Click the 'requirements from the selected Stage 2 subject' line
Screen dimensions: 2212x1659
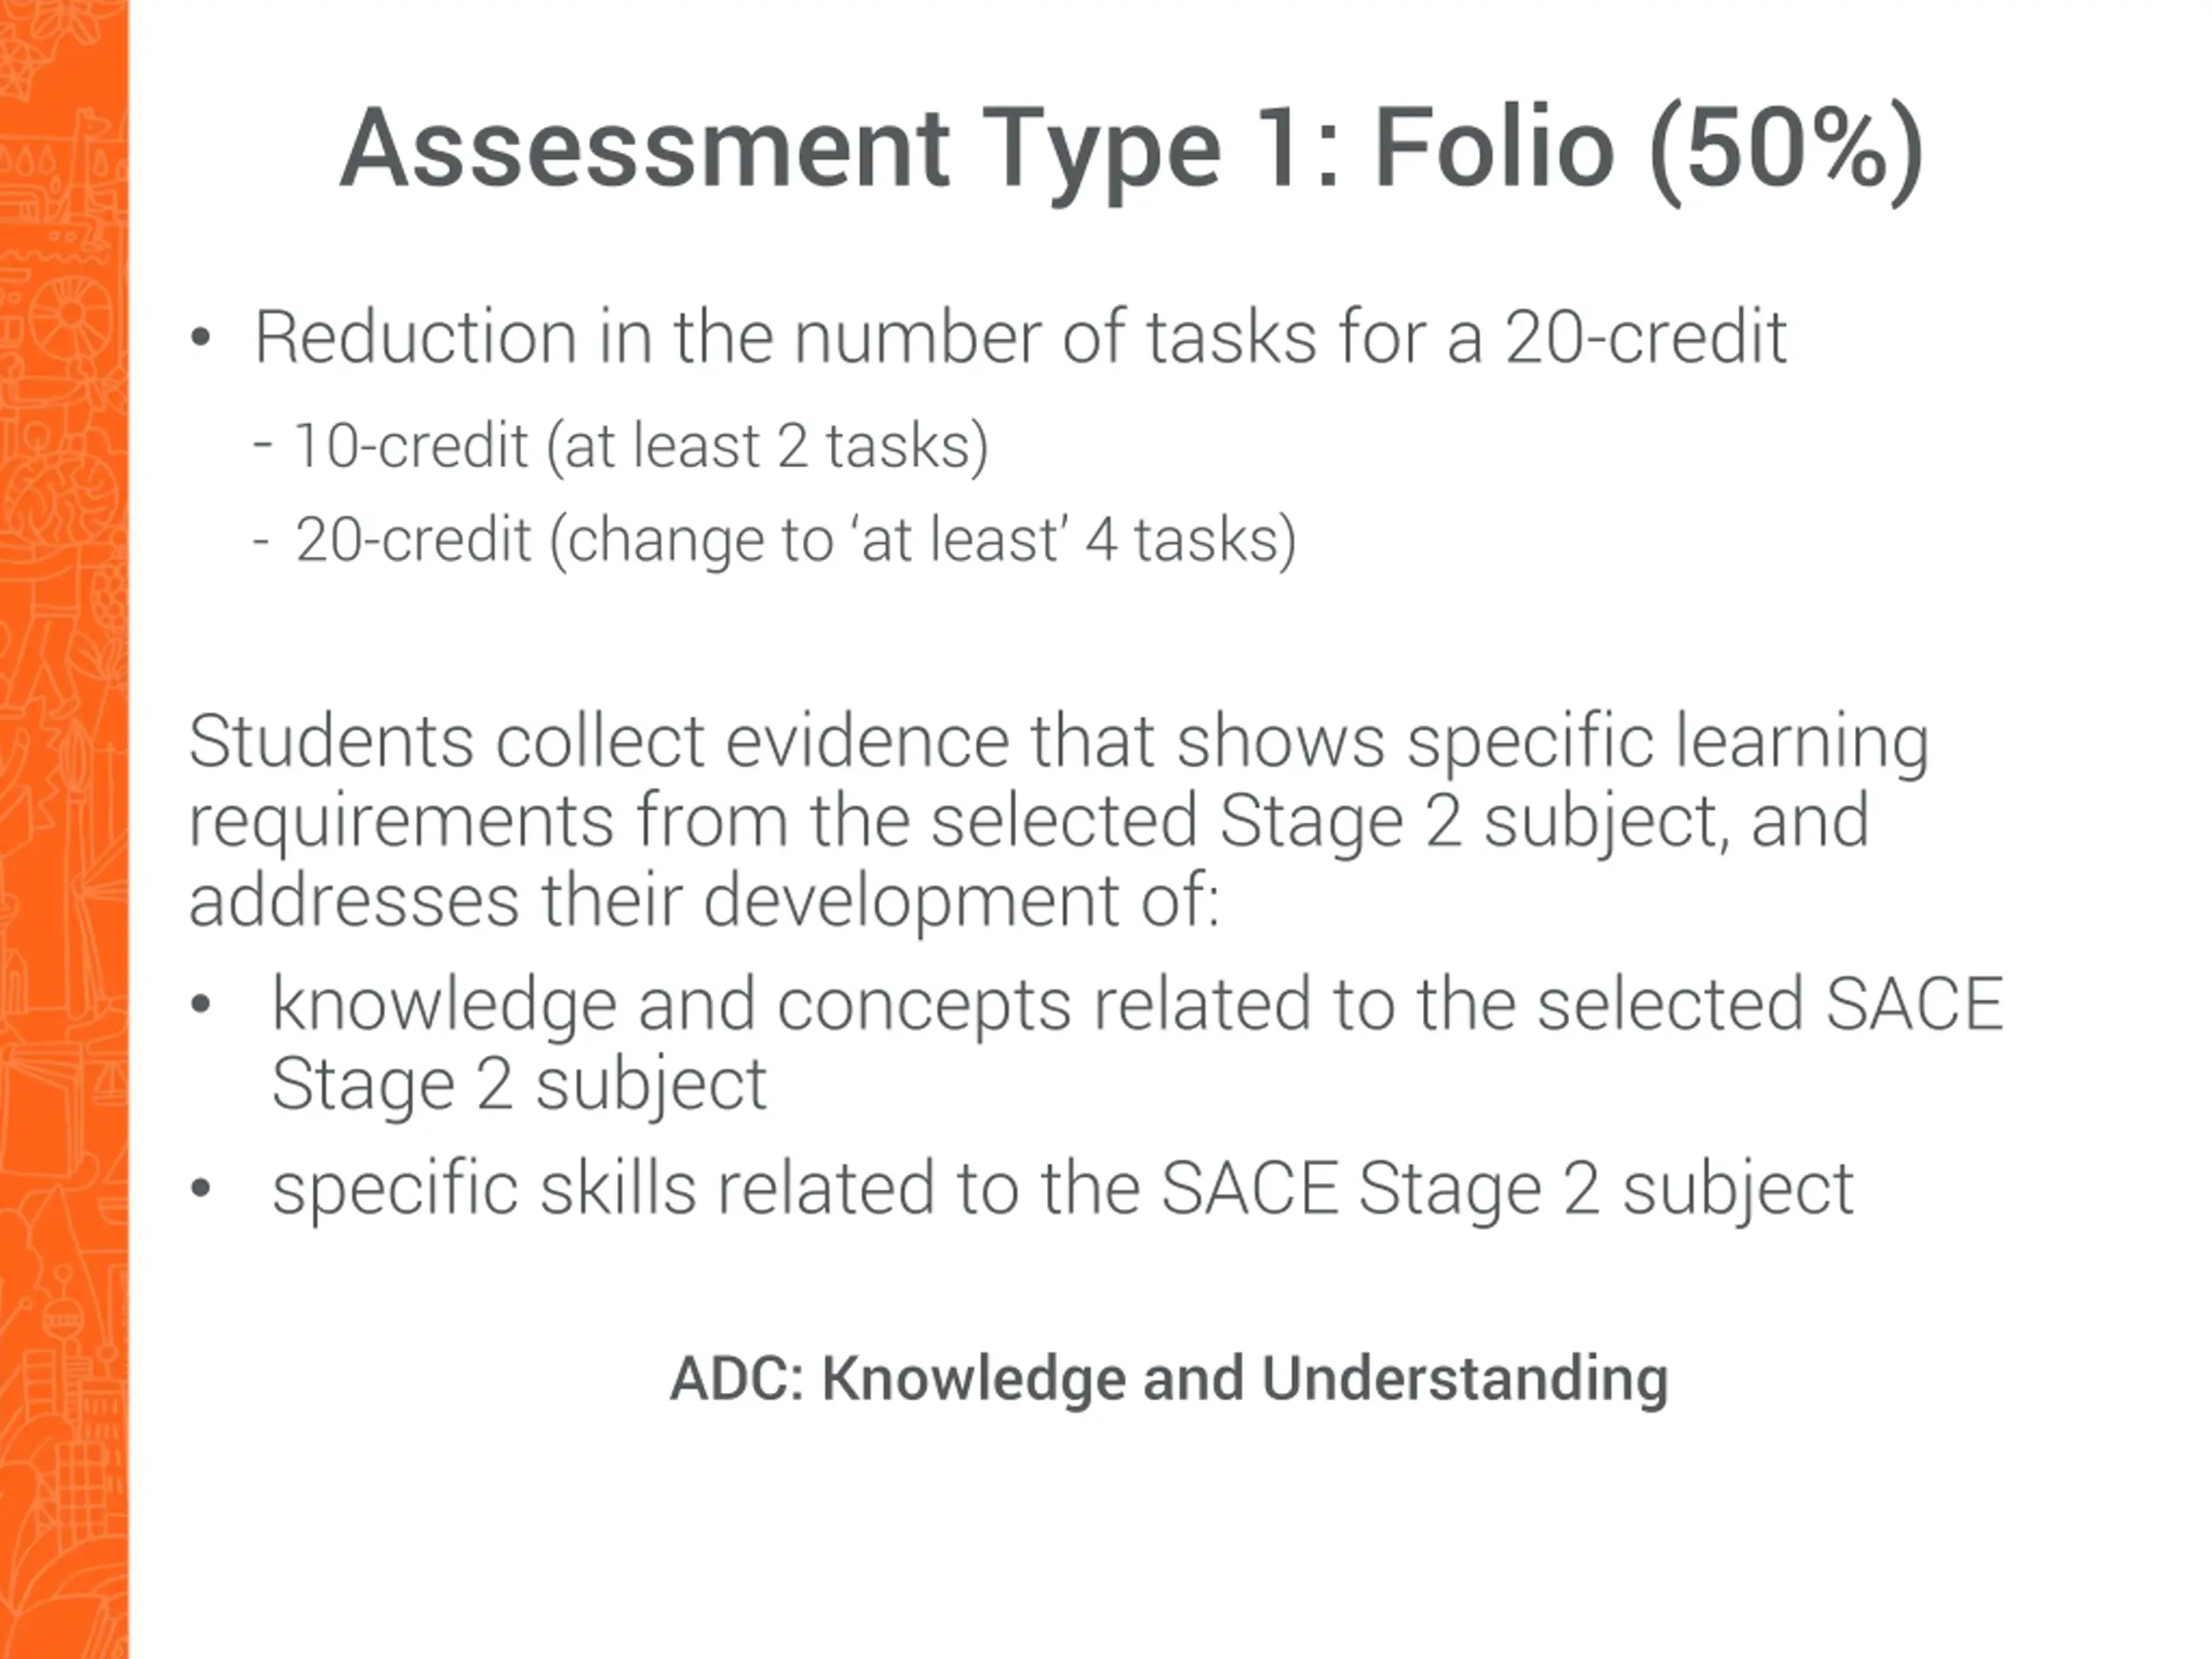1029,822
